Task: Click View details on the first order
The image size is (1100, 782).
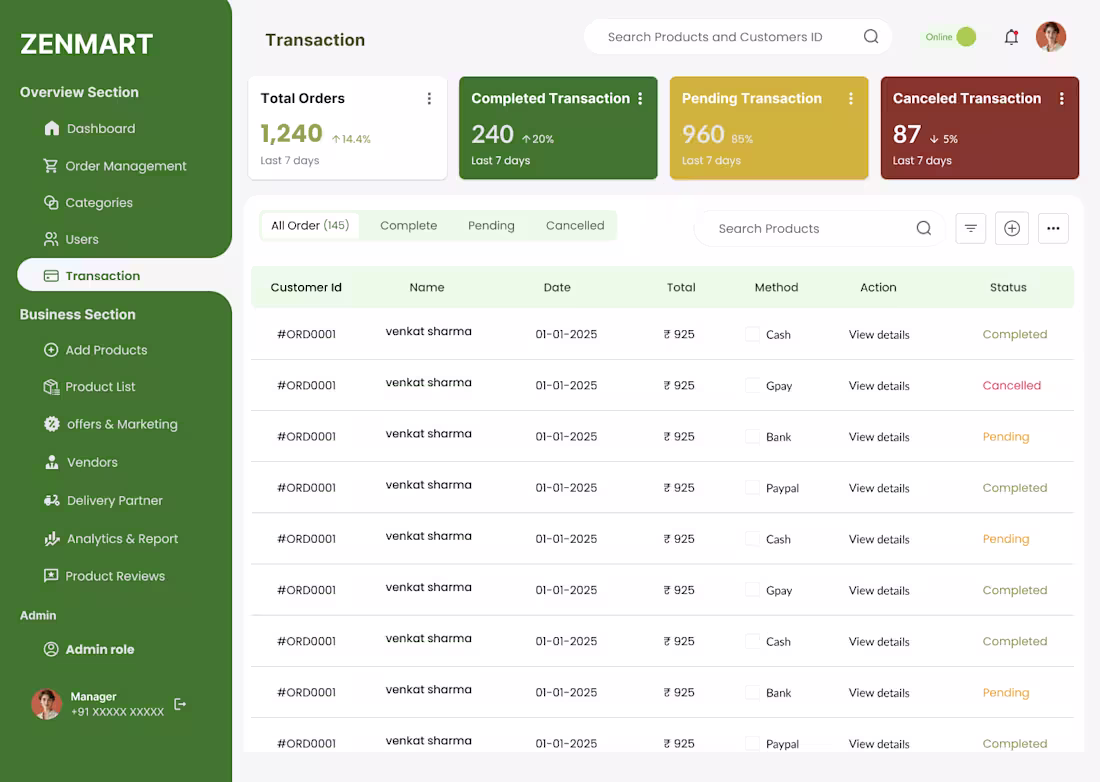Action: click(x=878, y=334)
